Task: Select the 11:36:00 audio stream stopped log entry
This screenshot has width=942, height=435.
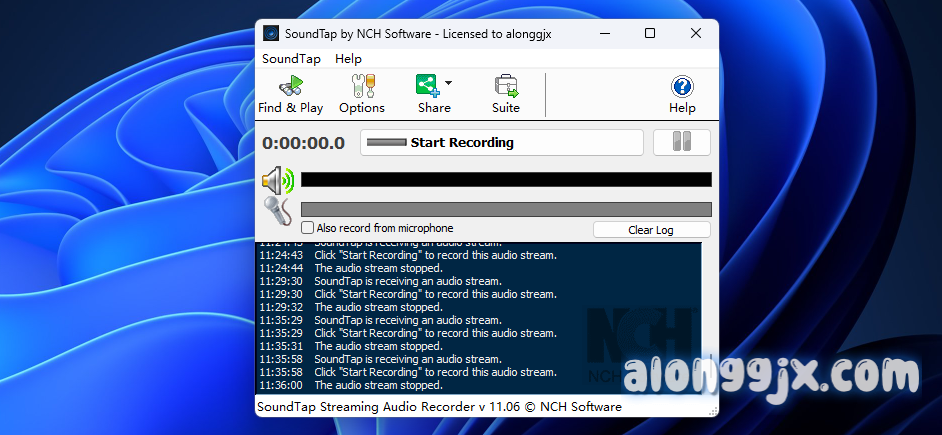Action: click(x=378, y=385)
